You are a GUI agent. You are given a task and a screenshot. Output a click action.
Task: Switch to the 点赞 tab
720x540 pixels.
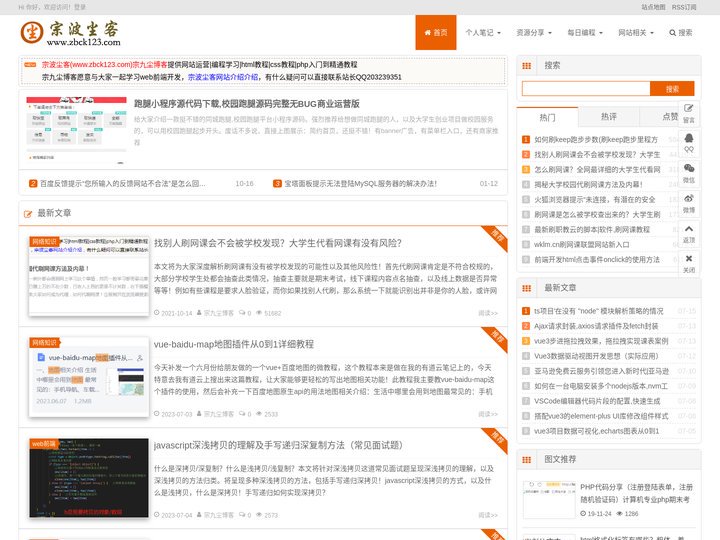point(669,117)
